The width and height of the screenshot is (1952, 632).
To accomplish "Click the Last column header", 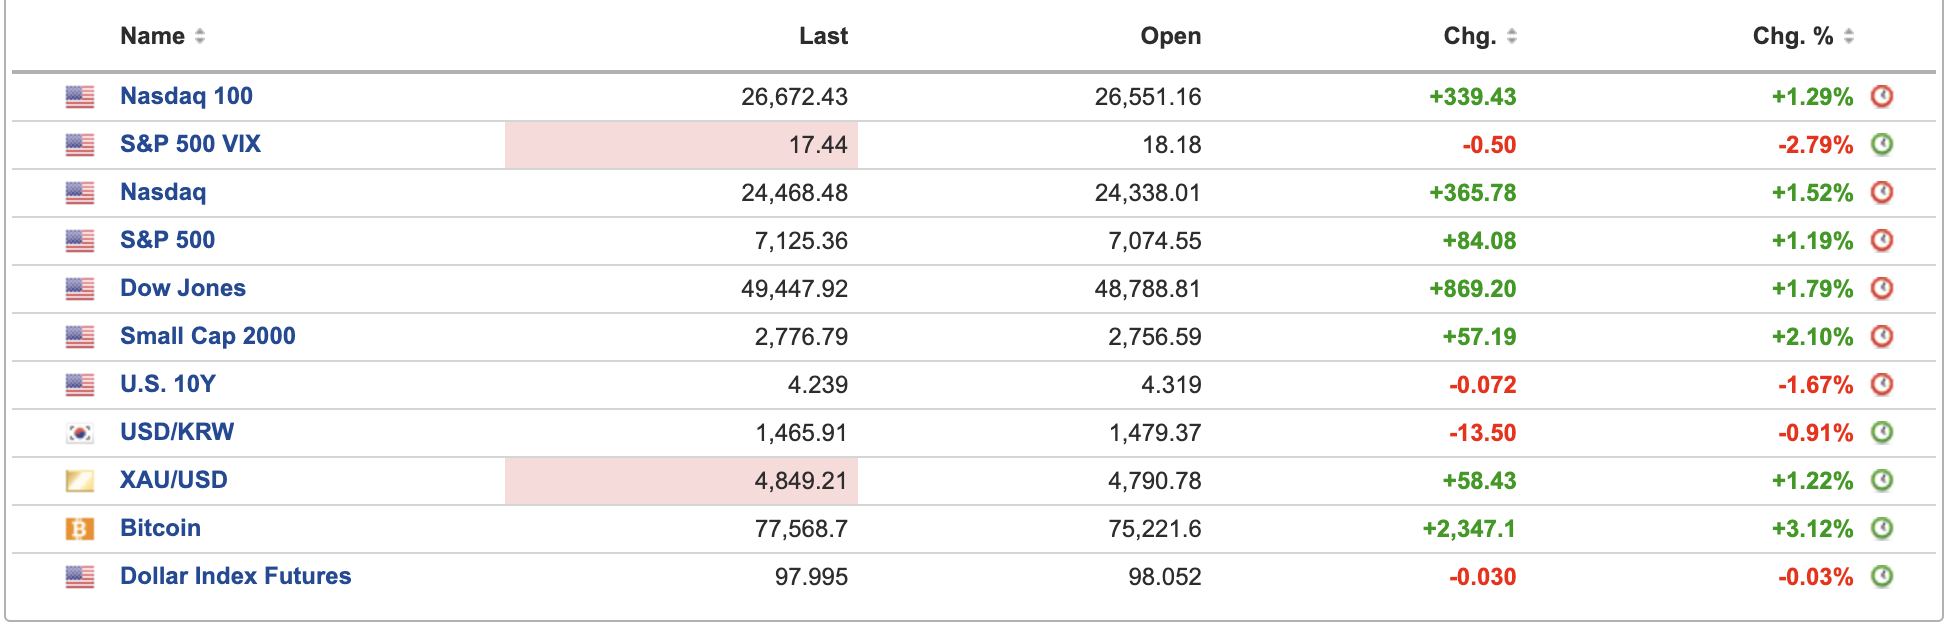I will pos(823,37).
